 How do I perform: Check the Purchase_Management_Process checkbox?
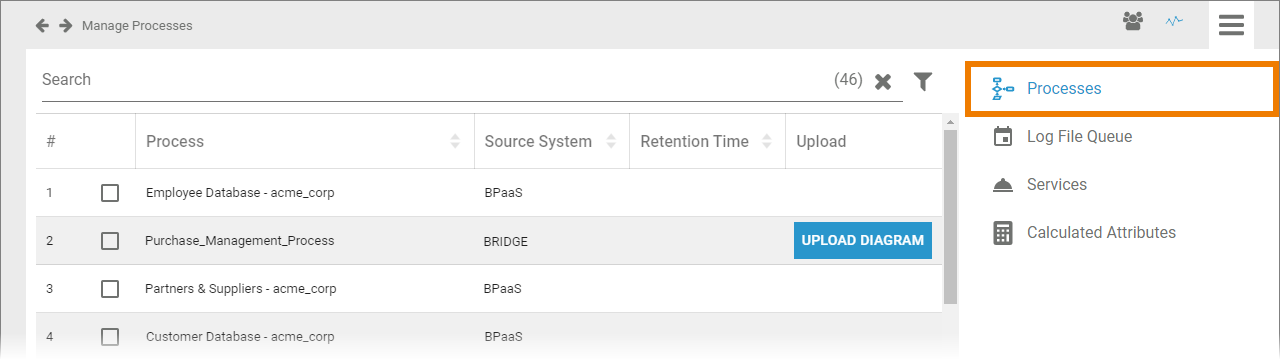click(x=110, y=241)
